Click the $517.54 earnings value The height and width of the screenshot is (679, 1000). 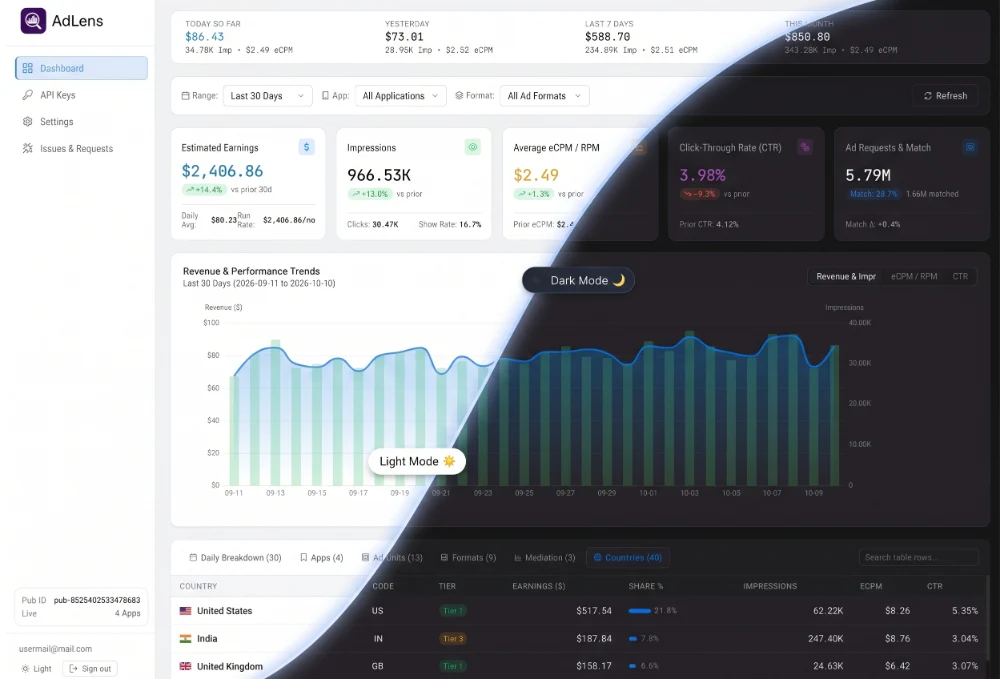pos(594,611)
